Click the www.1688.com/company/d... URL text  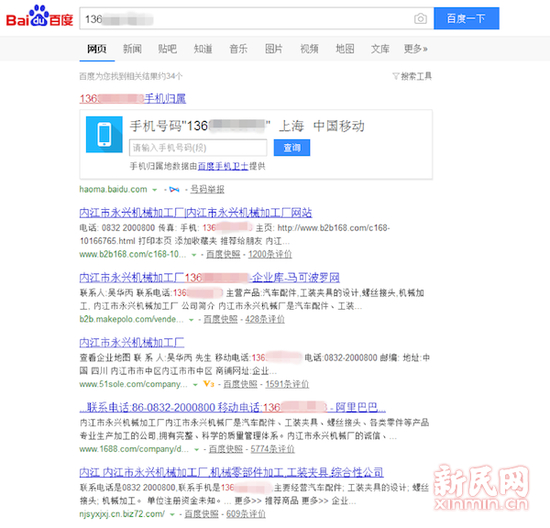[134, 449]
